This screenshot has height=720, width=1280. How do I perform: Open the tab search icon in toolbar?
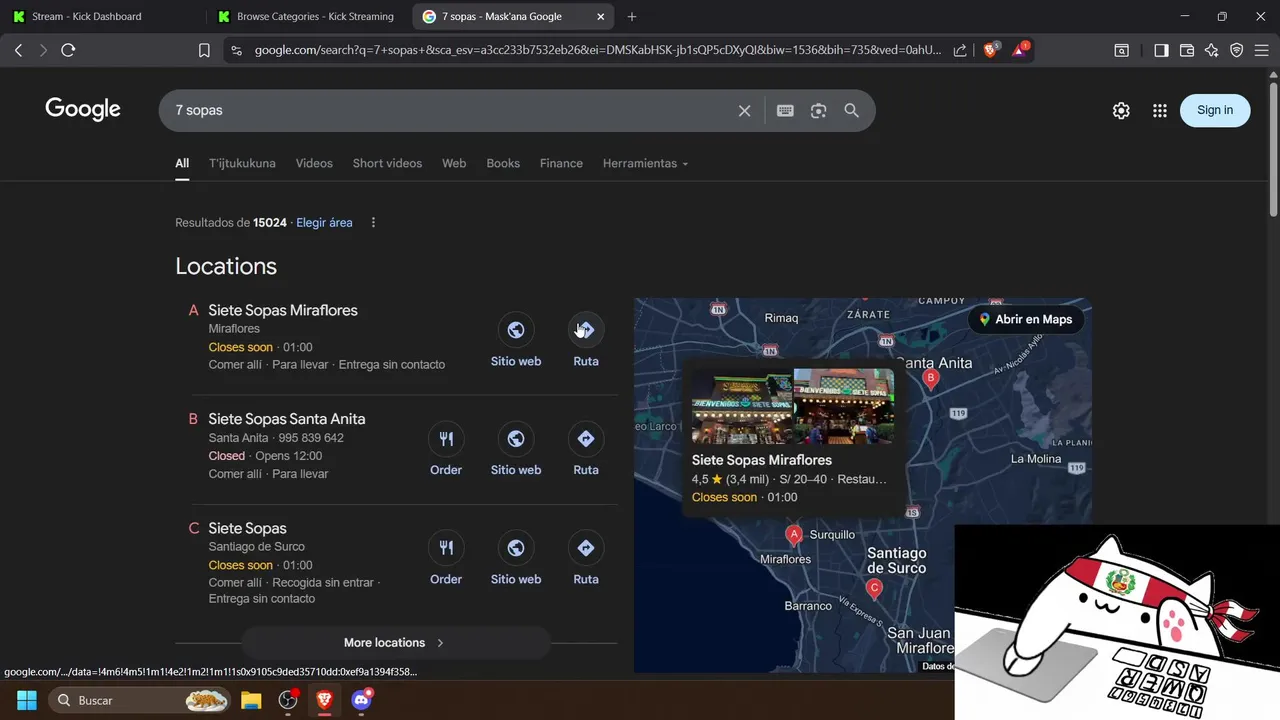(x=1122, y=50)
